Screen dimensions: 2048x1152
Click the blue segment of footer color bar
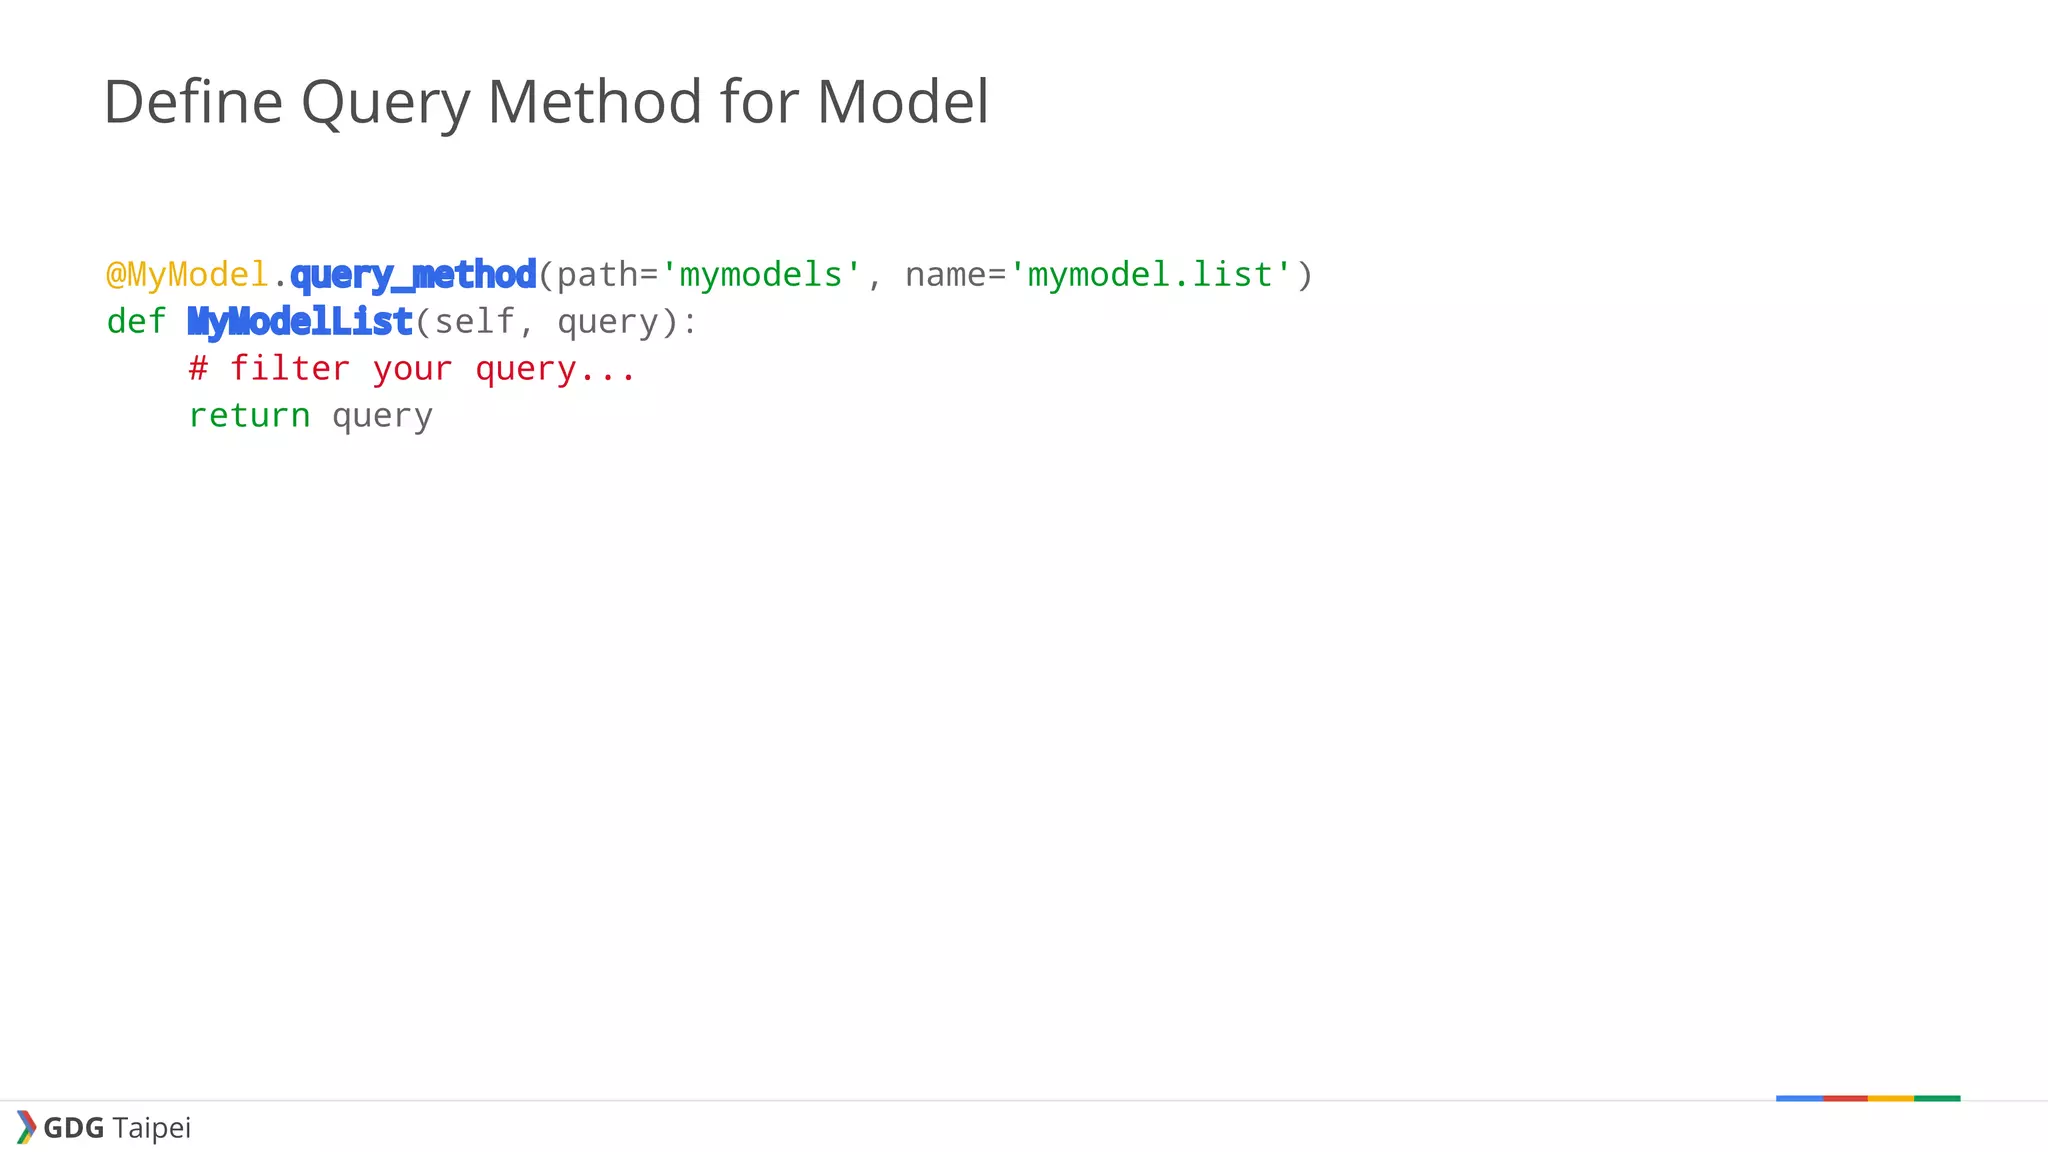[x=1799, y=1098]
